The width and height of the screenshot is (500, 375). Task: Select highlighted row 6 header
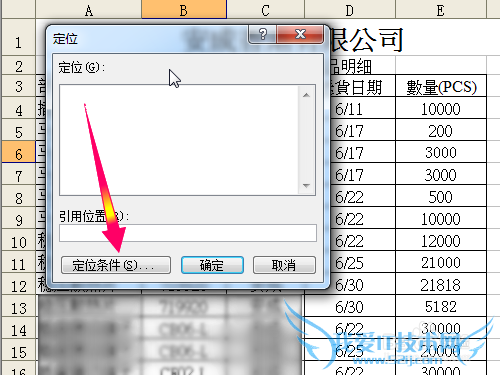point(19,152)
